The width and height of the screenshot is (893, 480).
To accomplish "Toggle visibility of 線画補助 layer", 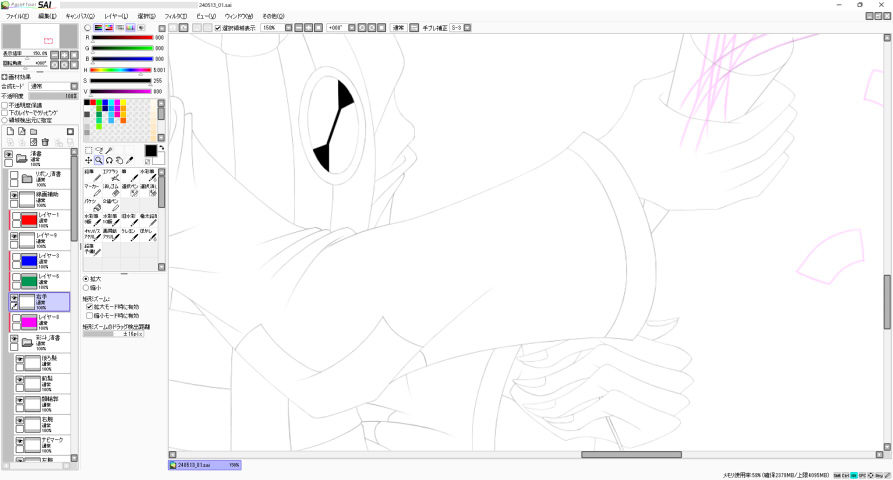I will pyautogui.click(x=14, y=195).
